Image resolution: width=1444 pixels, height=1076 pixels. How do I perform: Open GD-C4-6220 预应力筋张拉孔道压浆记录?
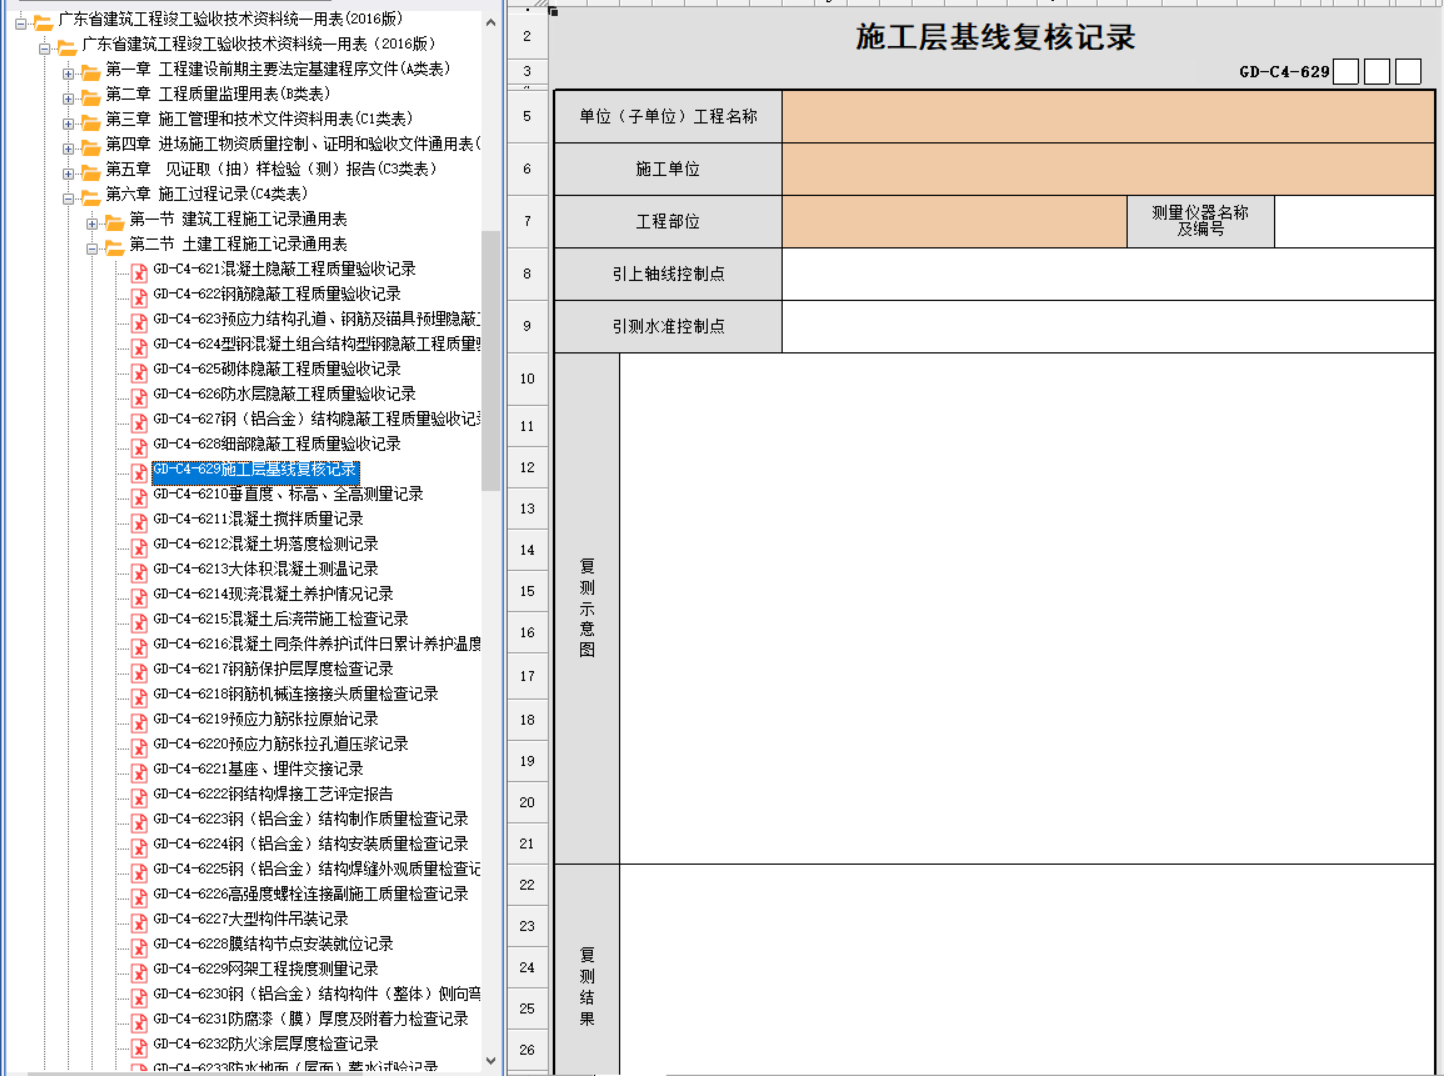281,744
